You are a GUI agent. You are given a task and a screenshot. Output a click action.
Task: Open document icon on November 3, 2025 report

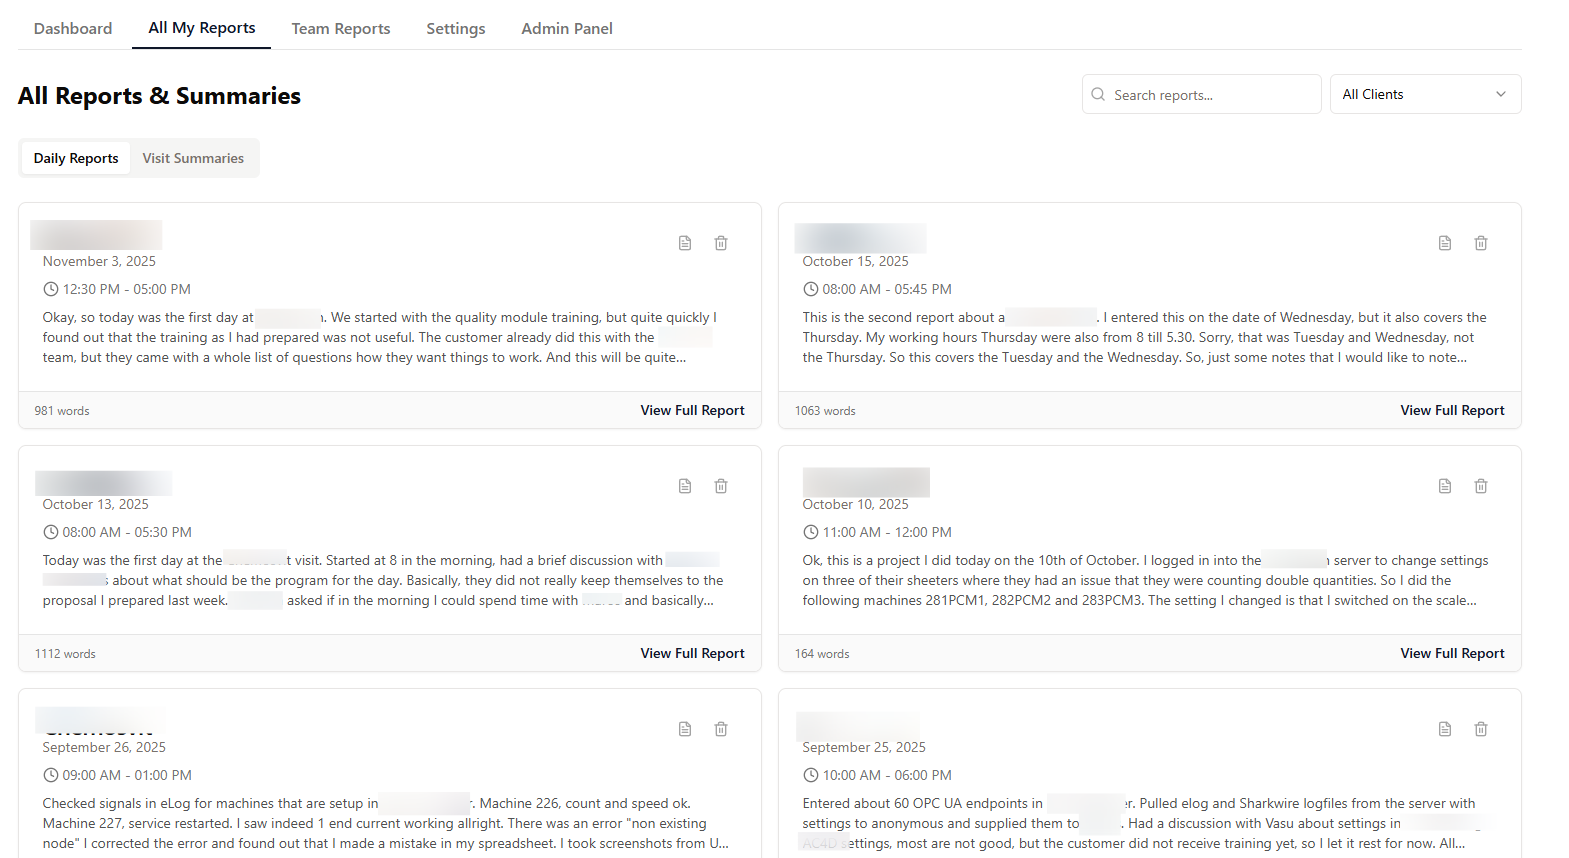685,243
